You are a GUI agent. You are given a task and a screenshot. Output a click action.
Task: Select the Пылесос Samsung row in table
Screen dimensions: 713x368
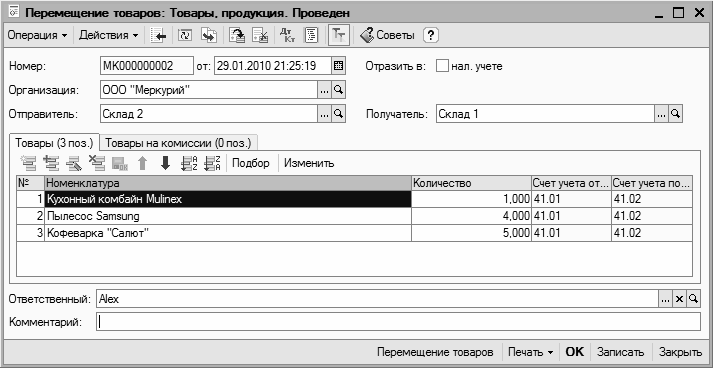click(355, 216)
